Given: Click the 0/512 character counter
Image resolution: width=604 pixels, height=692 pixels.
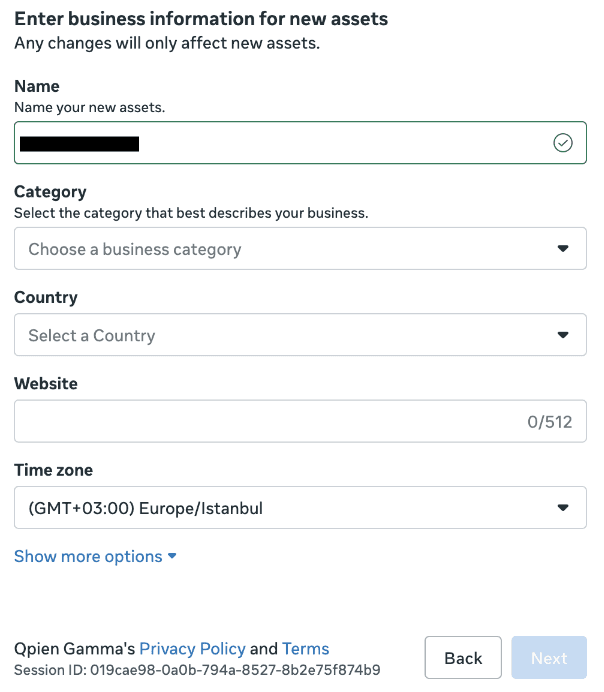Looking at the screenshot, I should [x=549, y=422].
